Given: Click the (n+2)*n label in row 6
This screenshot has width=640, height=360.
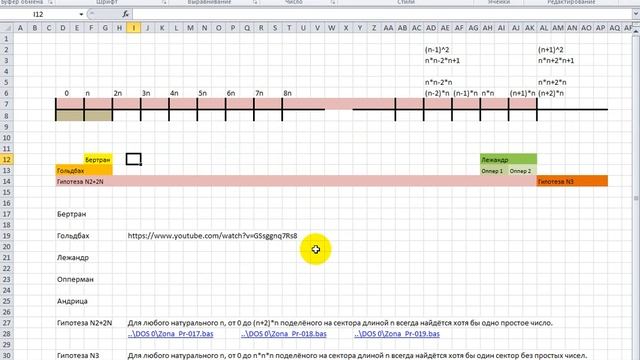Looking at the screenshot, I should point(551,93).
